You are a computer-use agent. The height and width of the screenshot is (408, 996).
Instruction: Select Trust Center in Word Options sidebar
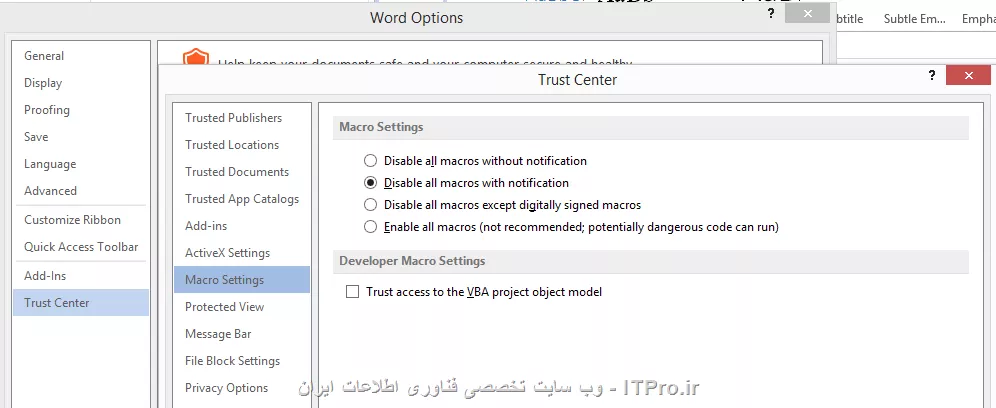pos(81,303)
